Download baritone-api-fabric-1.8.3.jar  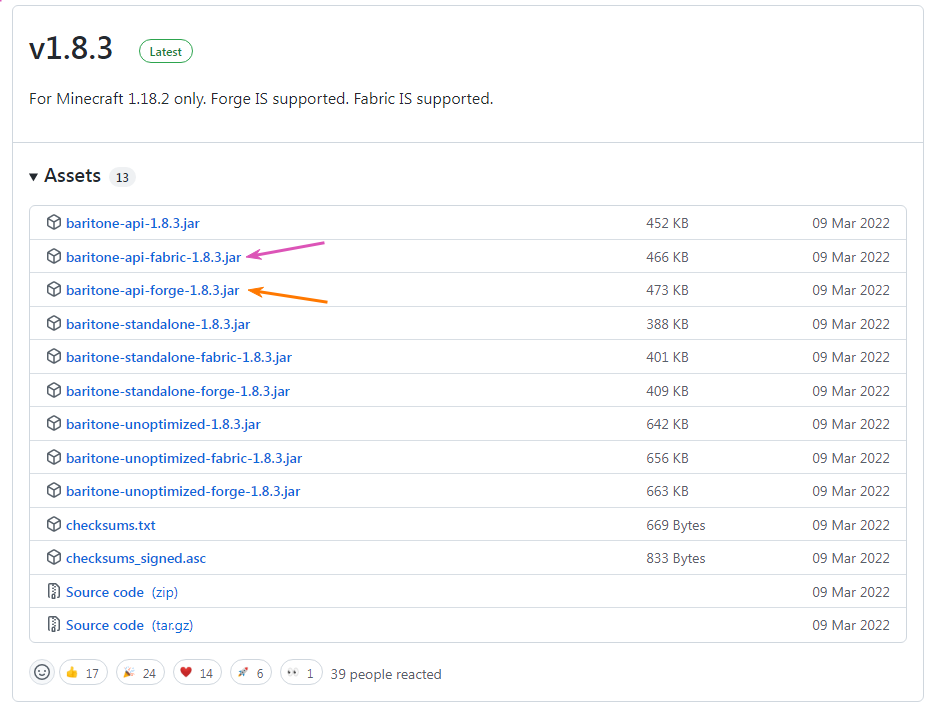[153, 257]
